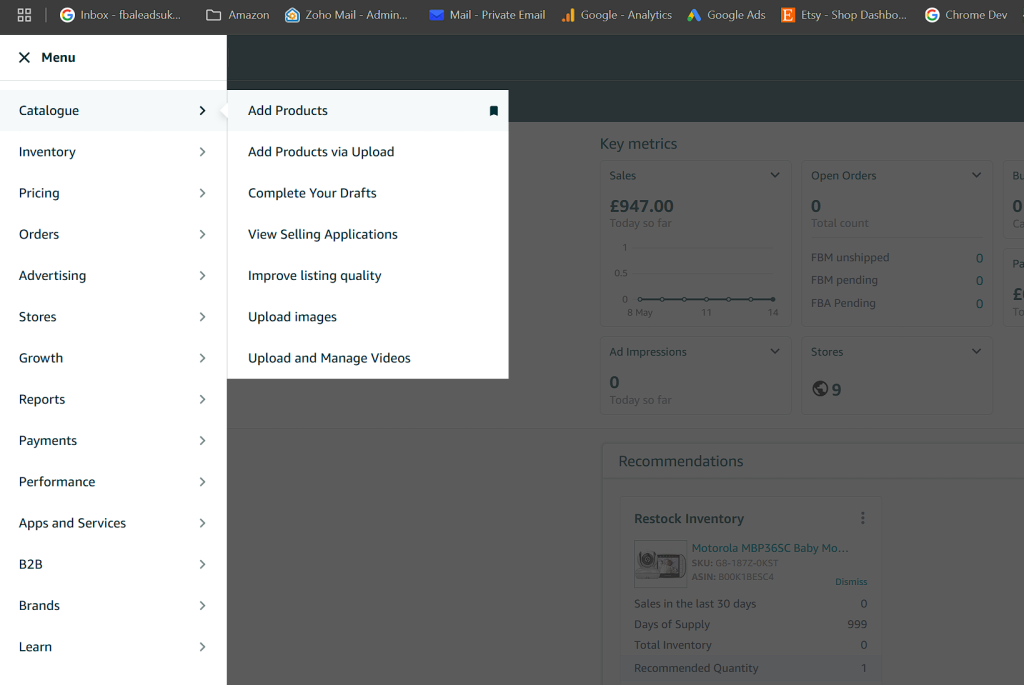Expand the Catalogue menu chevron
Image resolution: width=1024 pixels, height=685 pixels.
(202, 111)
